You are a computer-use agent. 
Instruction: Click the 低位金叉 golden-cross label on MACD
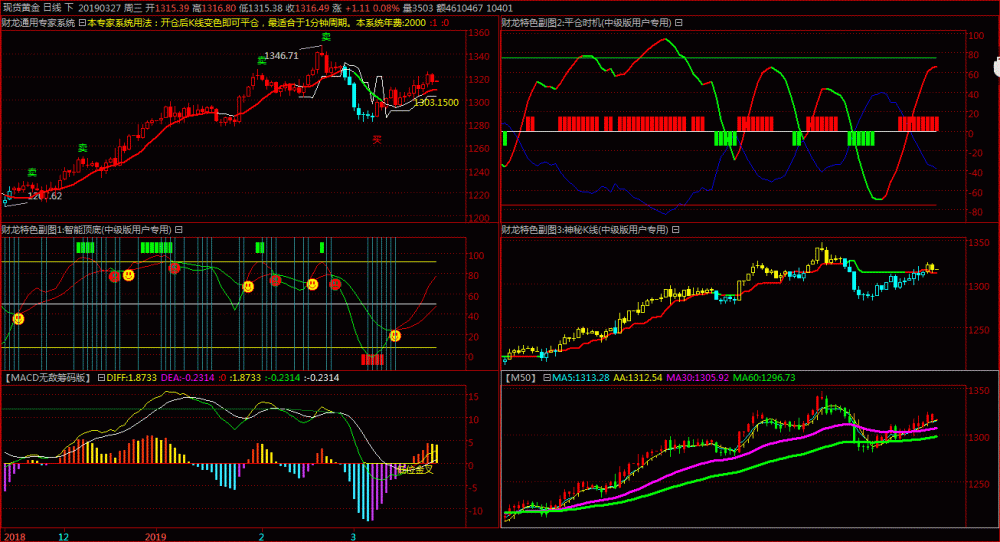point(415,470)
